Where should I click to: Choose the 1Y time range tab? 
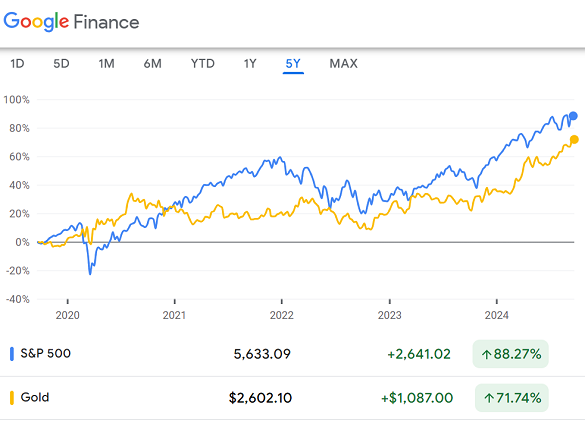tap(250, 63)
